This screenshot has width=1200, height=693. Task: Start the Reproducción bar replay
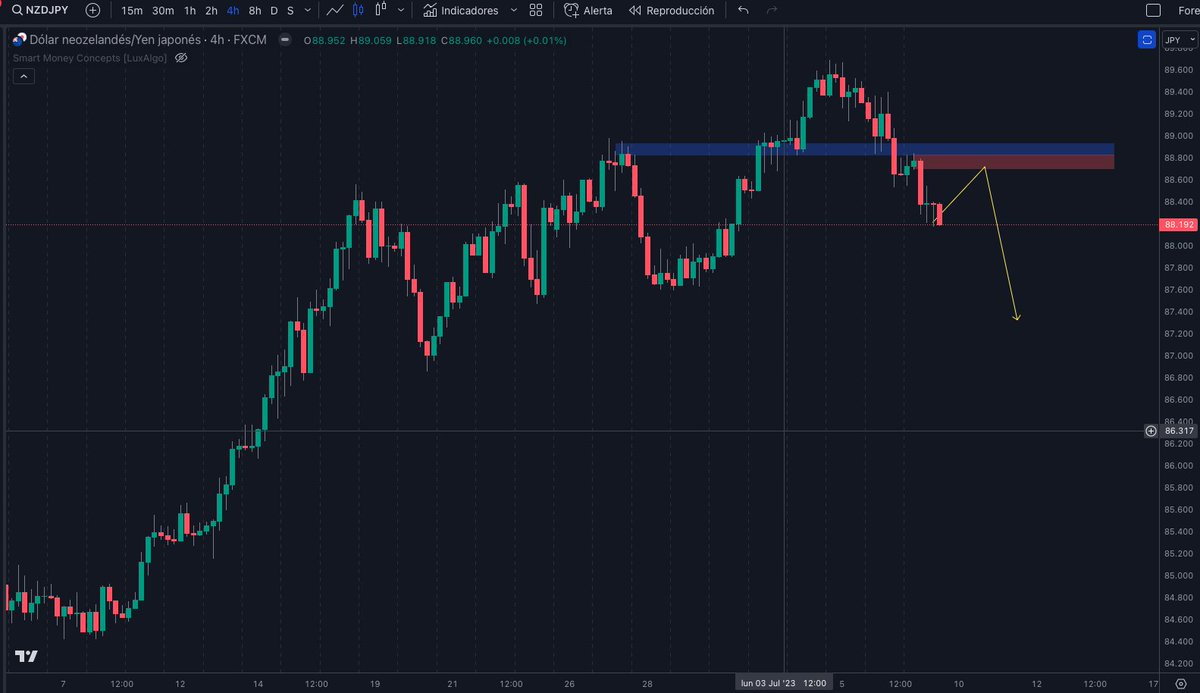coord(672,10)
